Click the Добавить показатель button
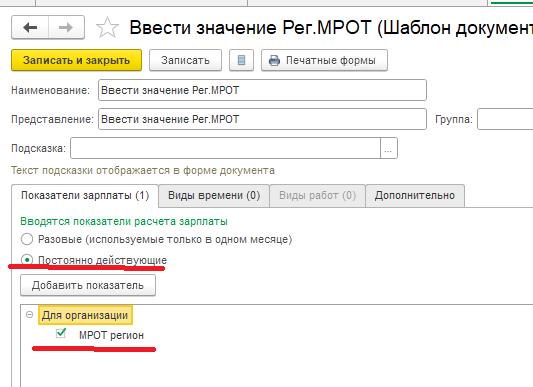Screen dimensions: 533x387 (x=88, y=285)
